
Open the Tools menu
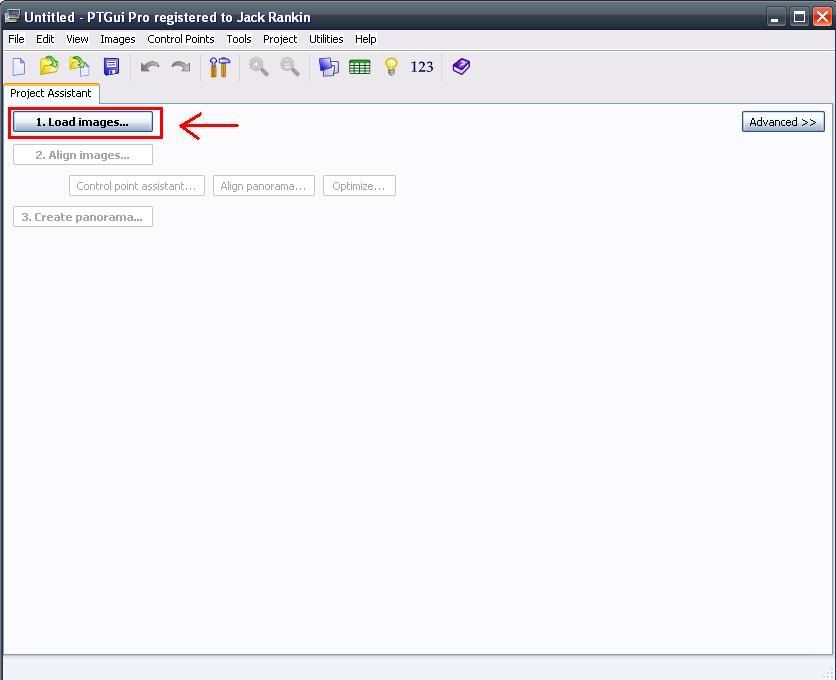coord(239,39)
